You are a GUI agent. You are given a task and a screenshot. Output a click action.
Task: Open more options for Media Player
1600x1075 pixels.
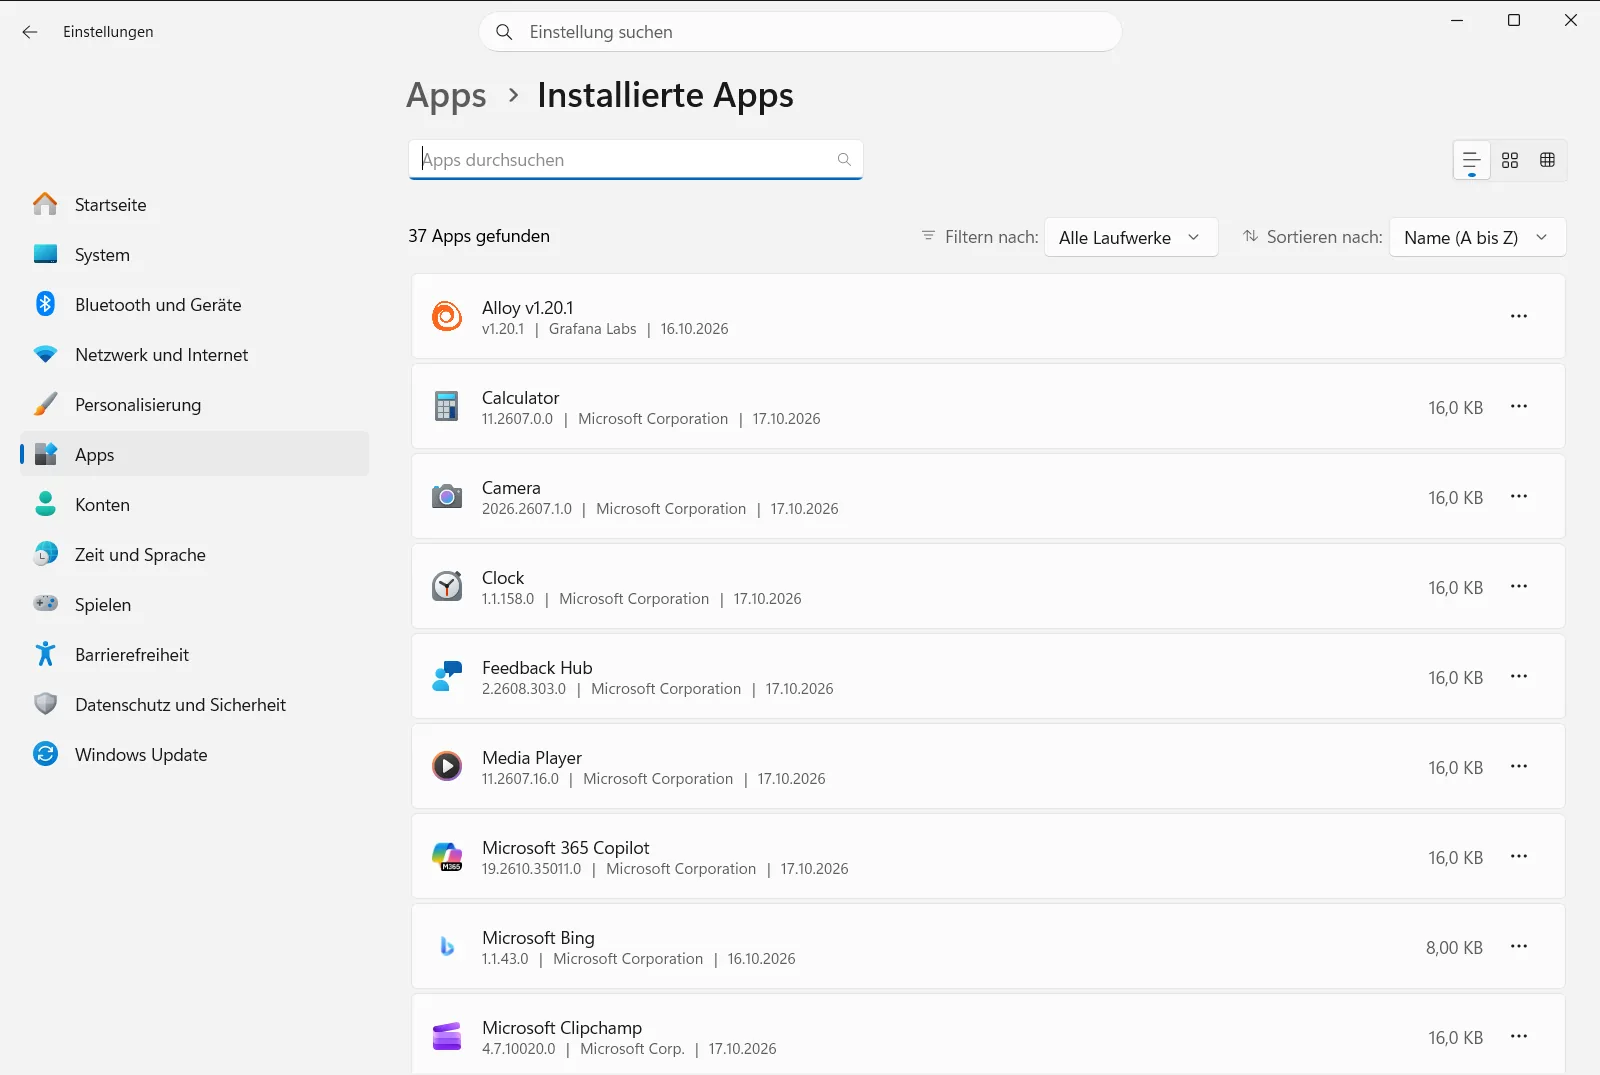[x=1519, y=766]
